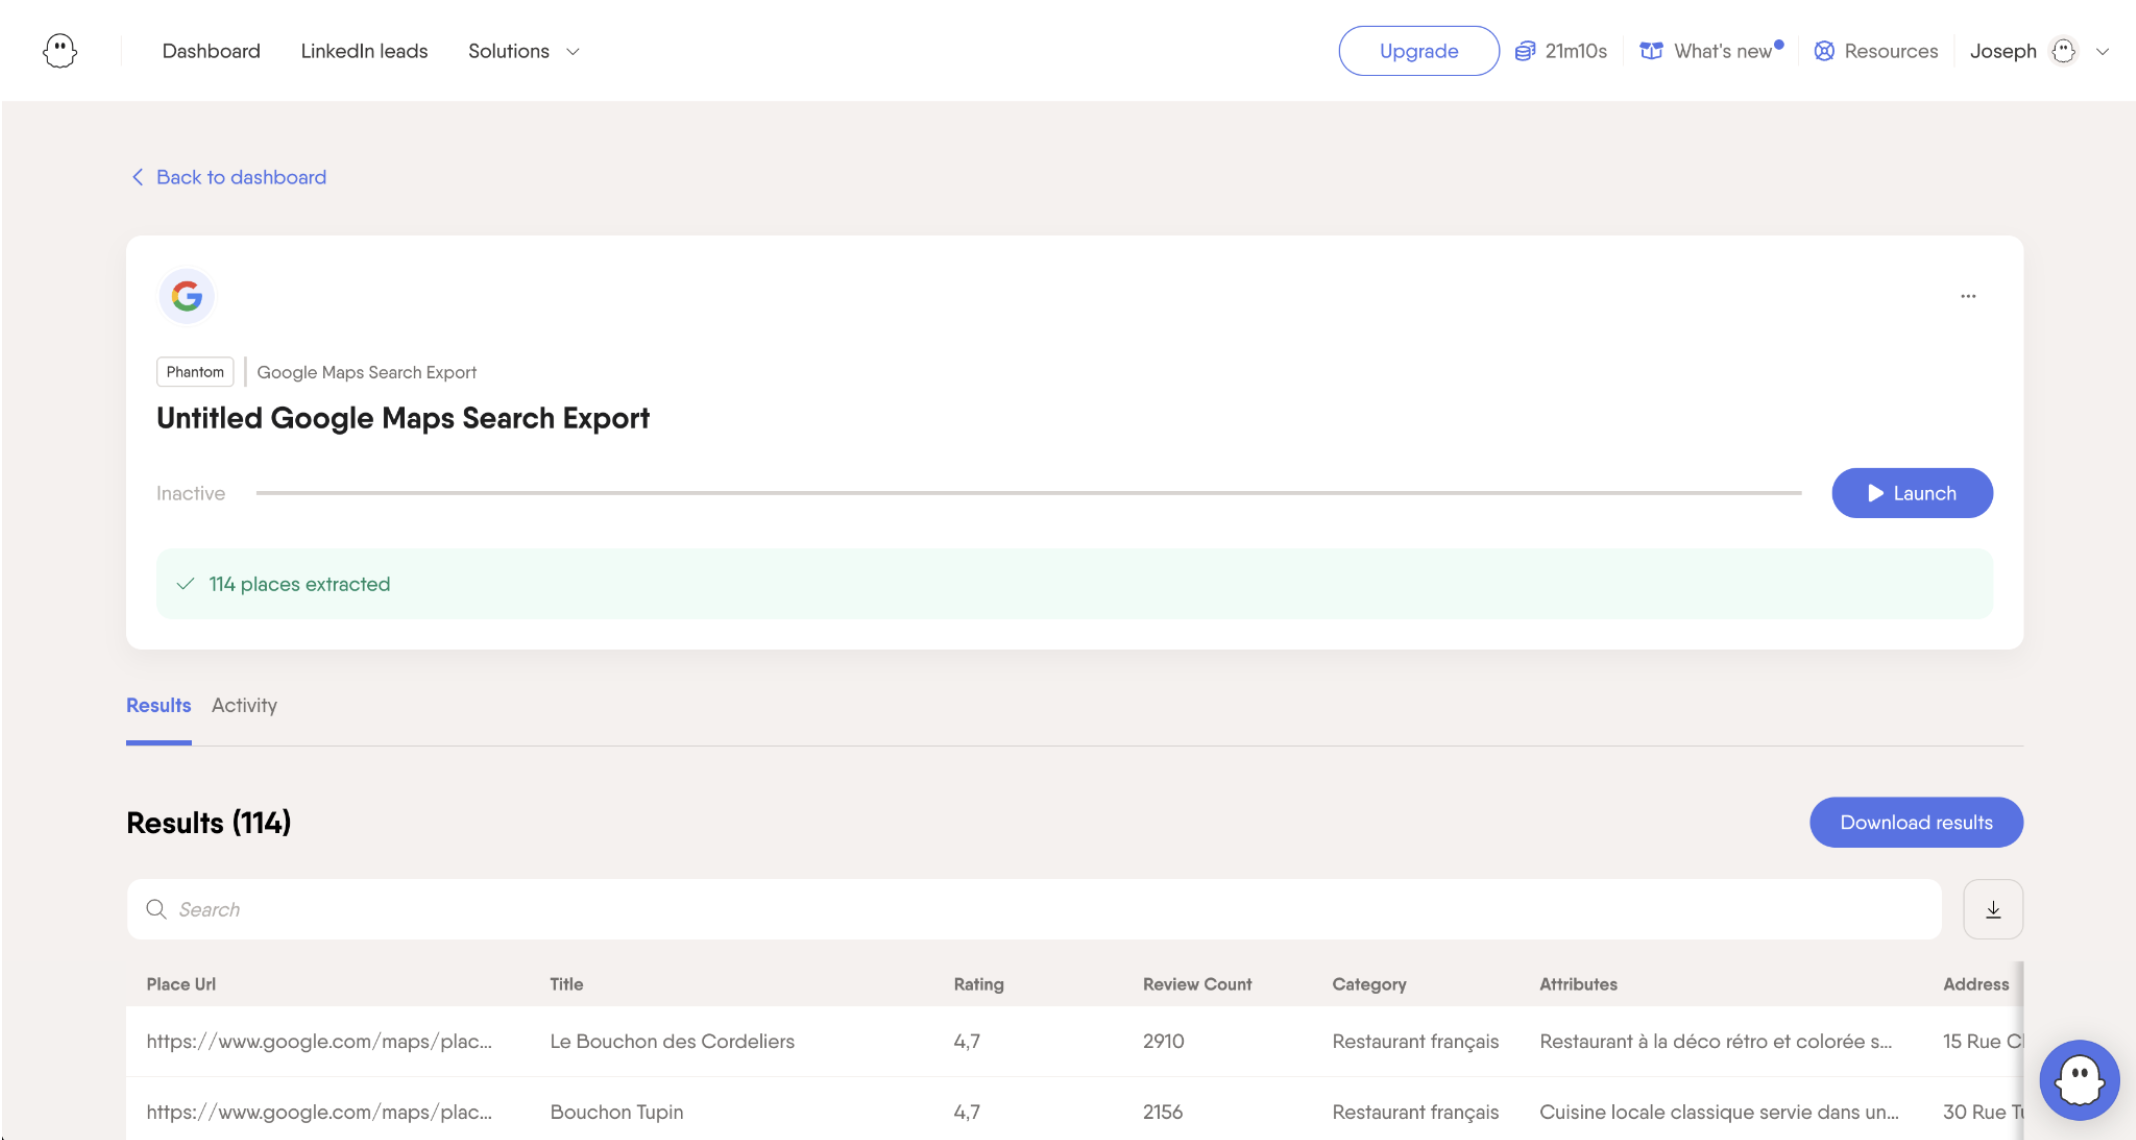Viewport: 2136px width, 1140px height.
Task: Select the Le Bouchon des Cordeliers title
Action: 672,1041
